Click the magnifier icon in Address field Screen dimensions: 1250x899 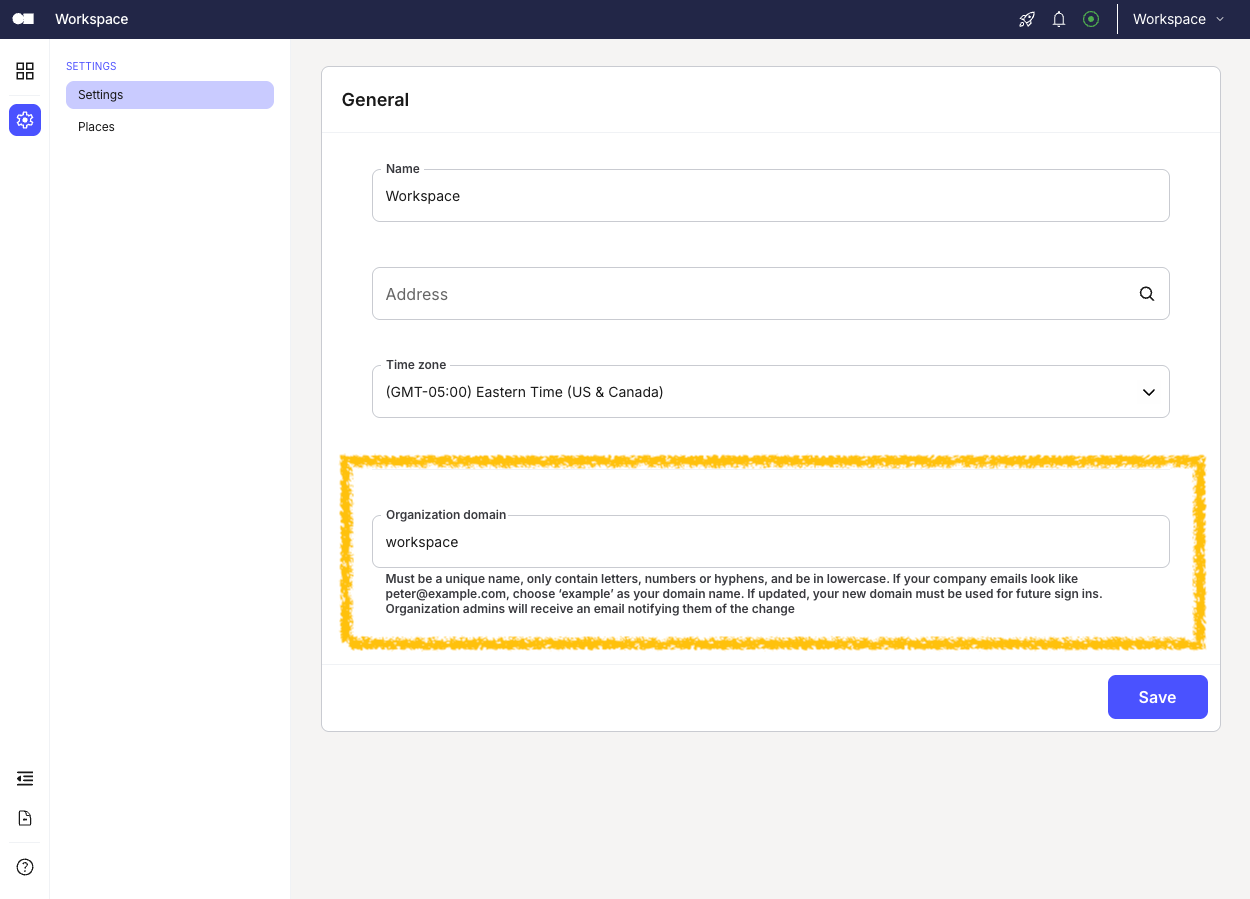point(1147,294)
